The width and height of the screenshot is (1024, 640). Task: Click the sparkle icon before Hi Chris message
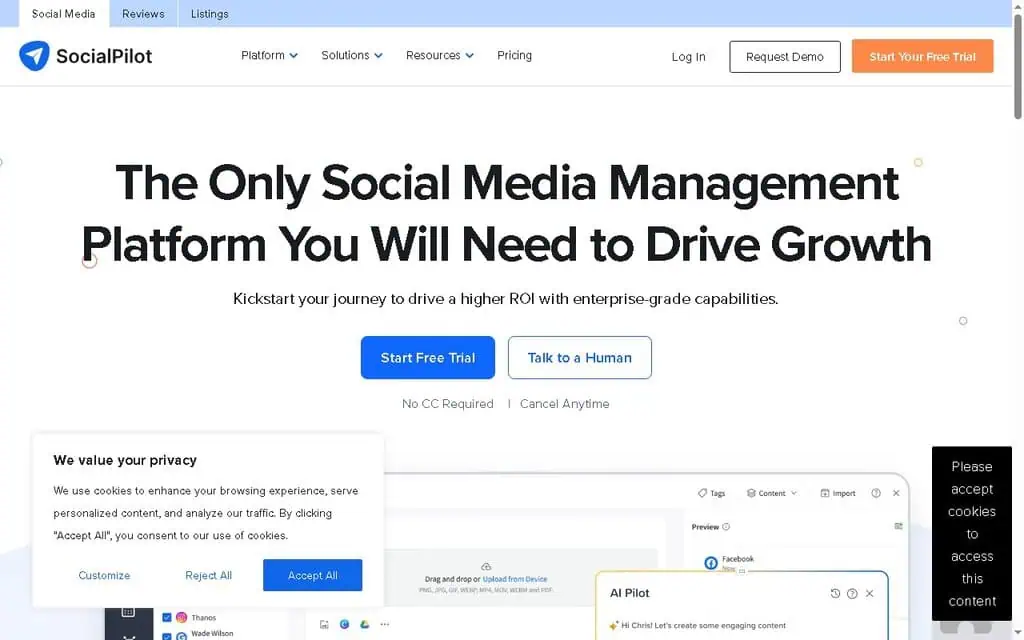pyautogui.click(x=613, y=626)
